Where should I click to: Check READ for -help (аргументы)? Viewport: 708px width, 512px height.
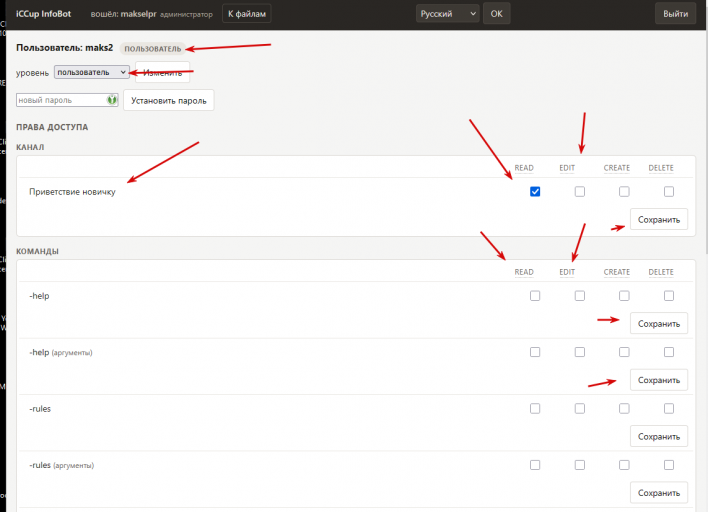[535, 352]
